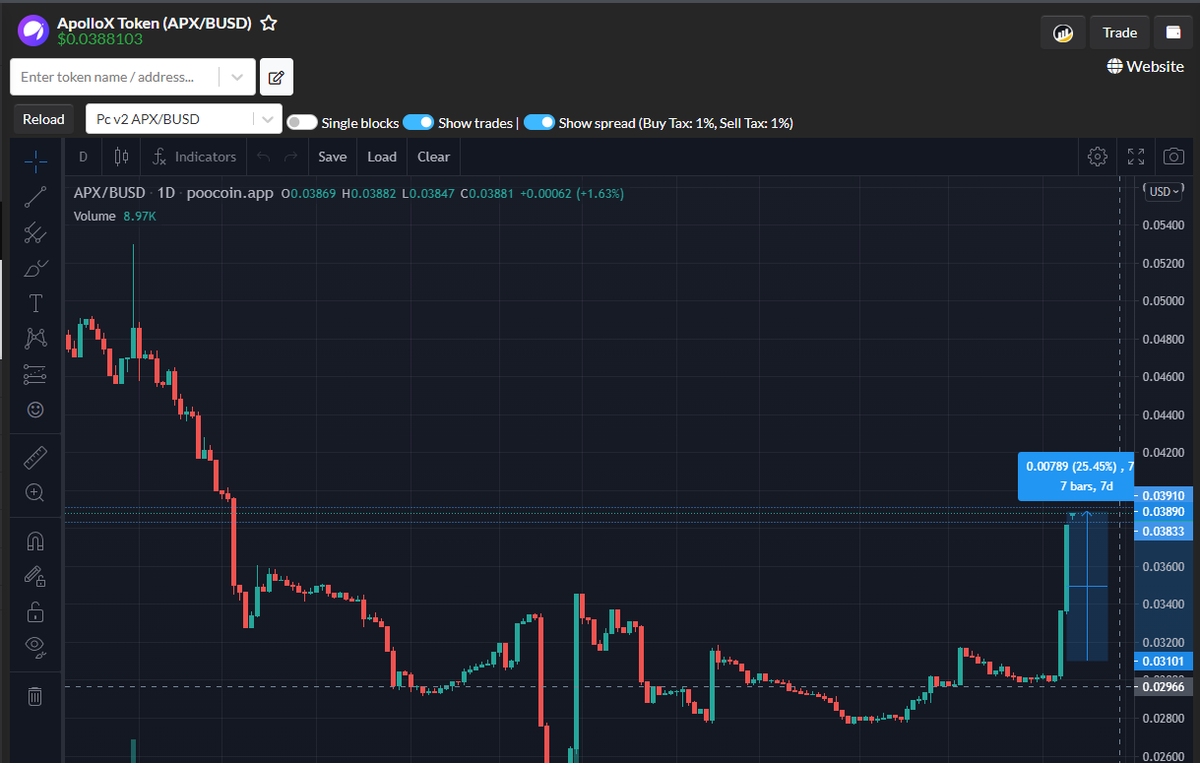
Task: Click the Reload button
Action: point(44,119)
